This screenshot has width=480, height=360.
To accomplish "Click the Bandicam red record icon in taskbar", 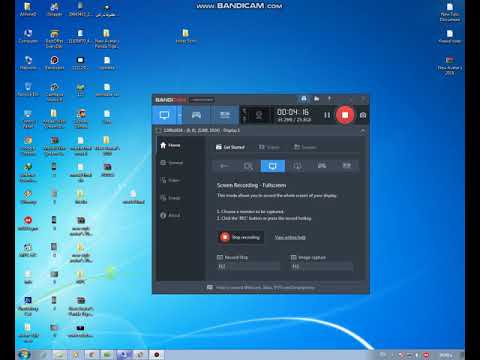I will (x=156, y=355).
